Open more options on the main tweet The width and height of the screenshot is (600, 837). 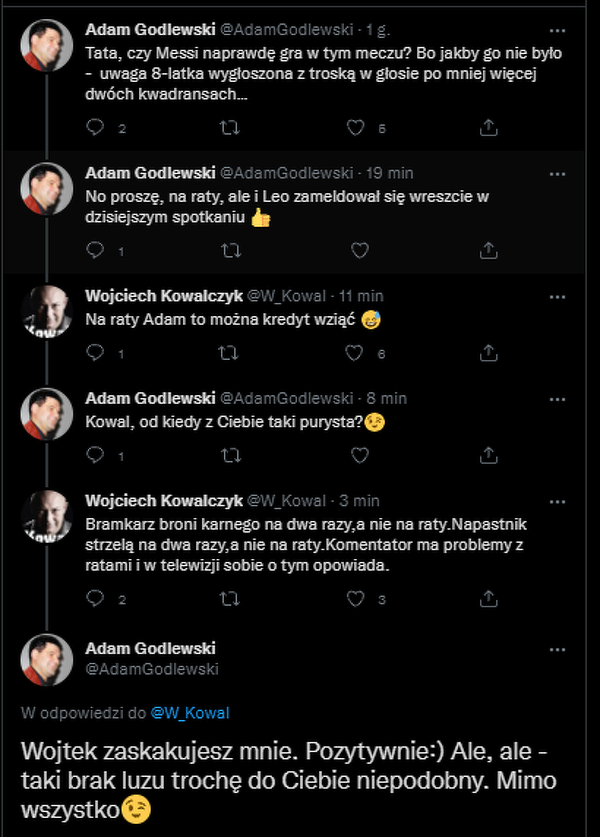558,649
